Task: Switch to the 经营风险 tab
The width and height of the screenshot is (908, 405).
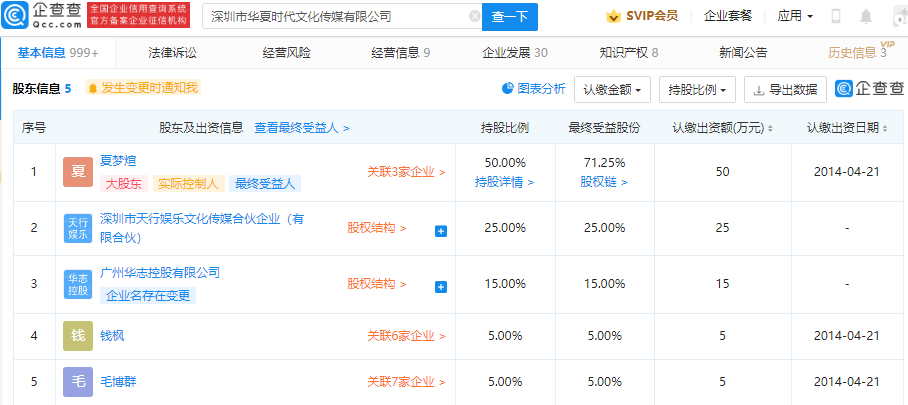Action: click(287, 53)
